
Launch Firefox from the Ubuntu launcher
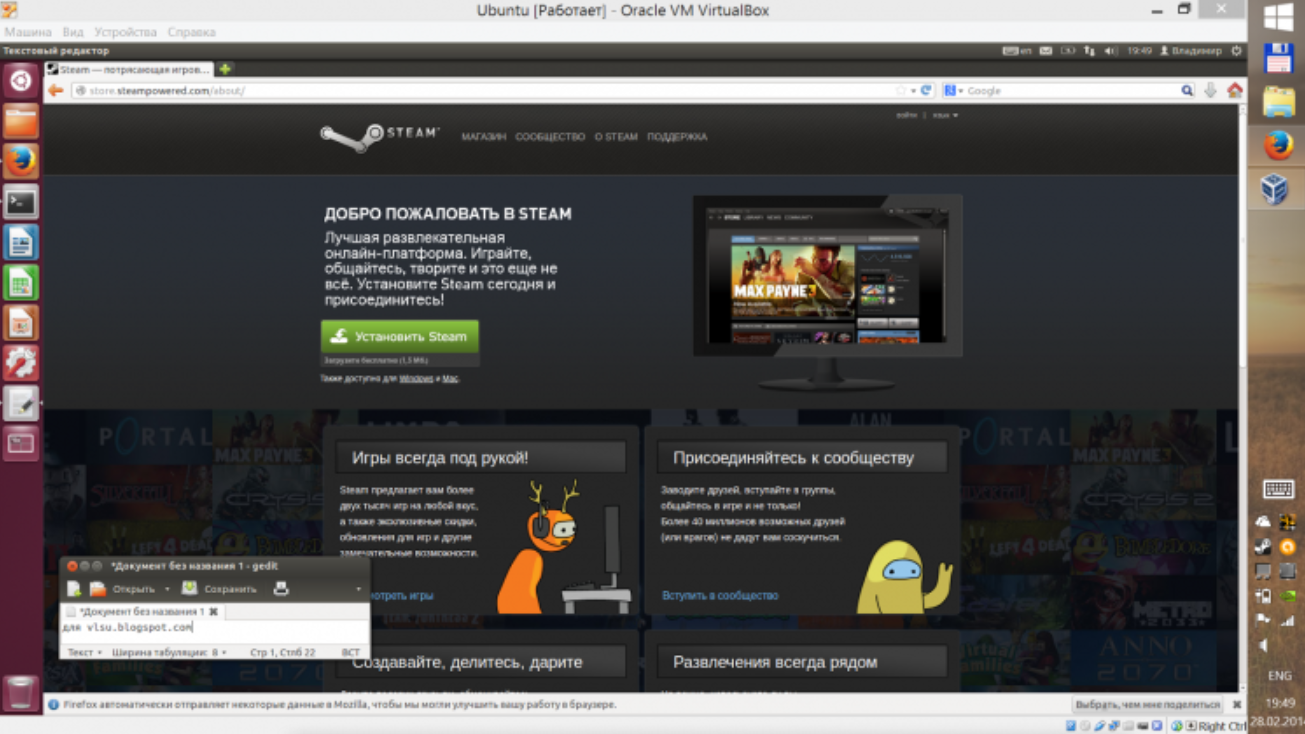pos(20,161)
